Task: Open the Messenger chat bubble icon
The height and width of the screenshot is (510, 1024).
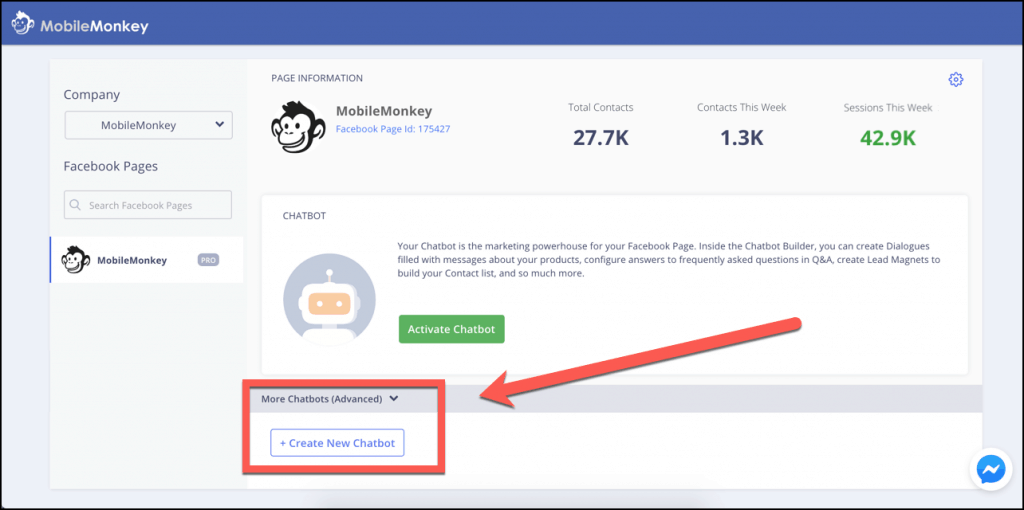Action: tap(990, 469)
